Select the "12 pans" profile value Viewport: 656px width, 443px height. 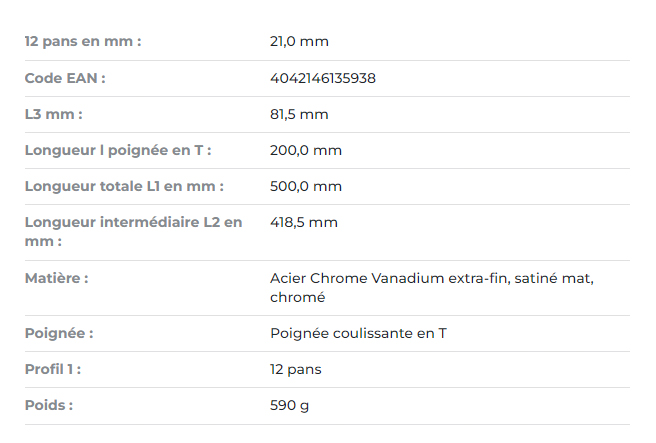point(296,369)
